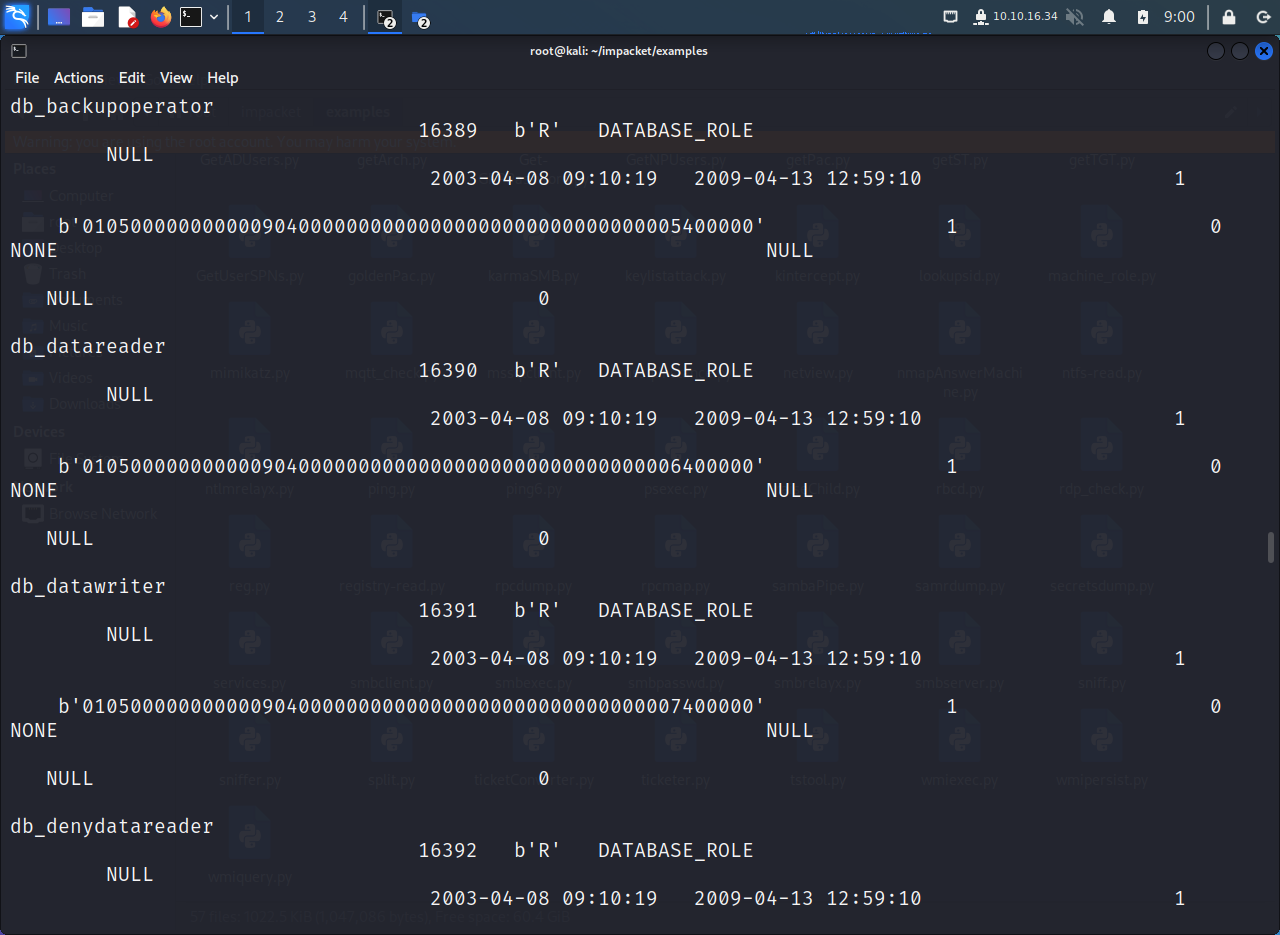
Task: Open the terminal File menu
Action: (x=27, y=77)
